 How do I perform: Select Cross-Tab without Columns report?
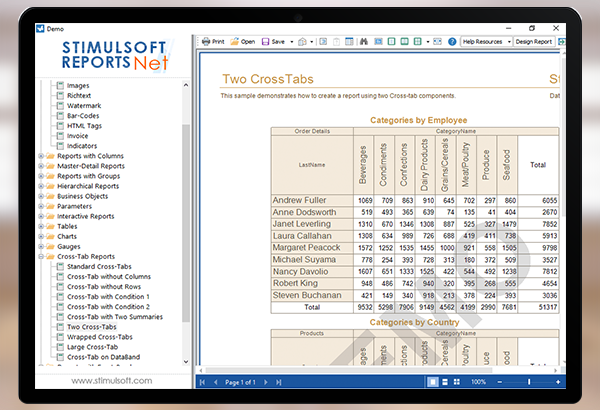pos(109,276)
